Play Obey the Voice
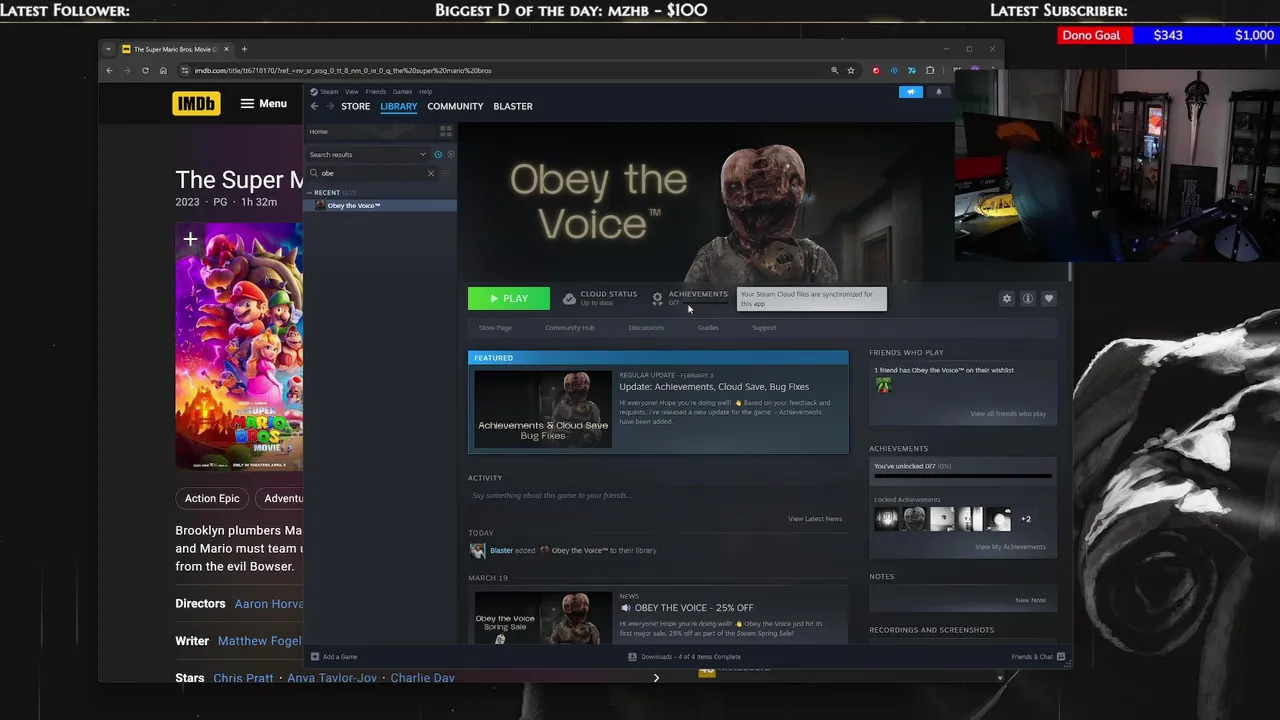The image size is (1280, 720). coord(509,298)
